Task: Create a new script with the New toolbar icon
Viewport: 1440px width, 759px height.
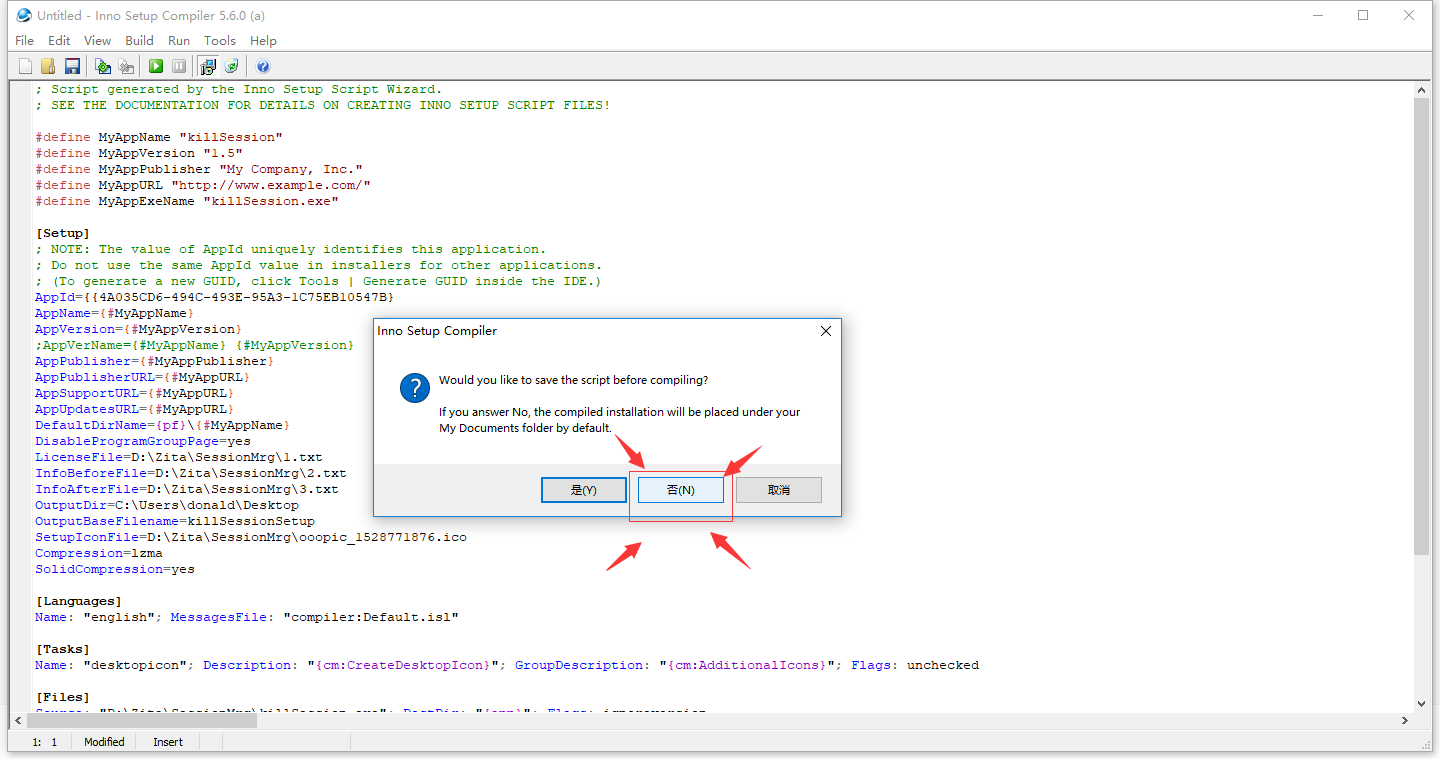Action: pyautogui.click(x=25, y=66)
